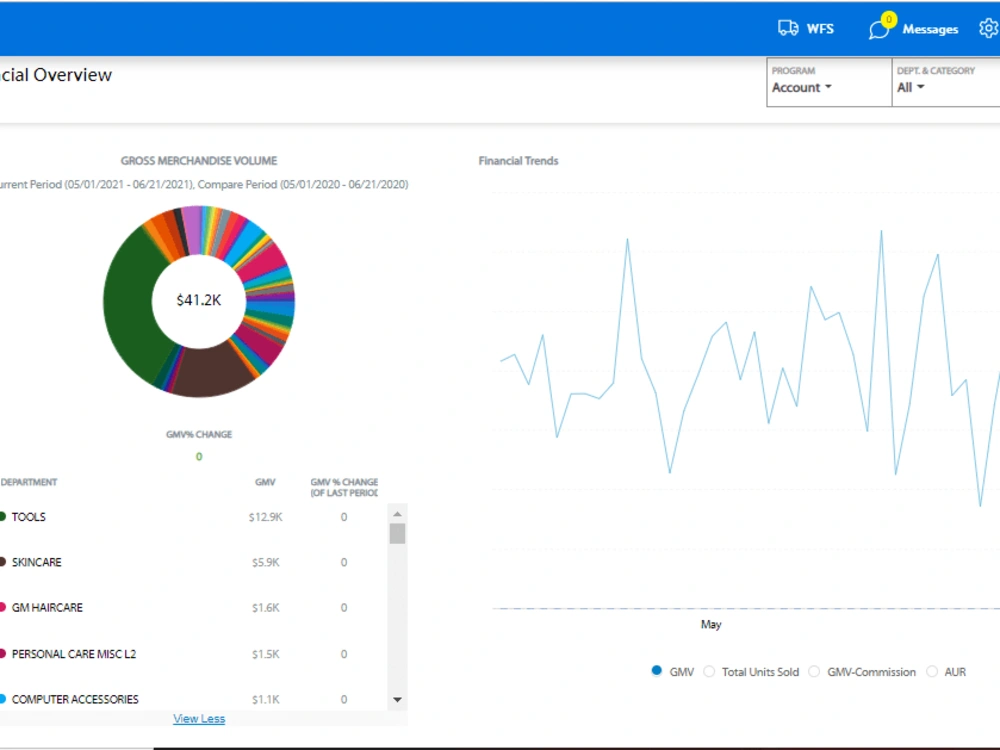Click GMV% CHANGE label under donut

[199, 434]
